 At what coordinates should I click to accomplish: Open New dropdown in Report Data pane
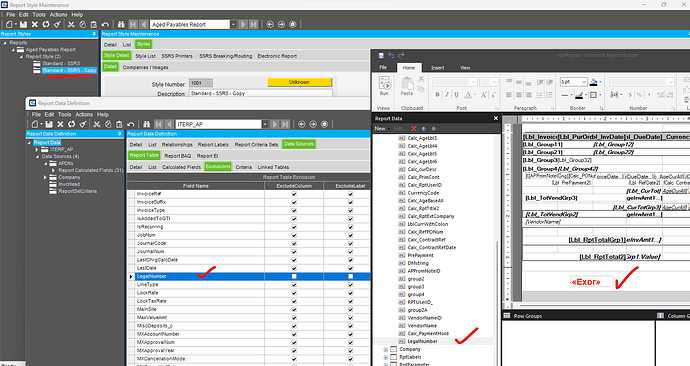point(382,128)
